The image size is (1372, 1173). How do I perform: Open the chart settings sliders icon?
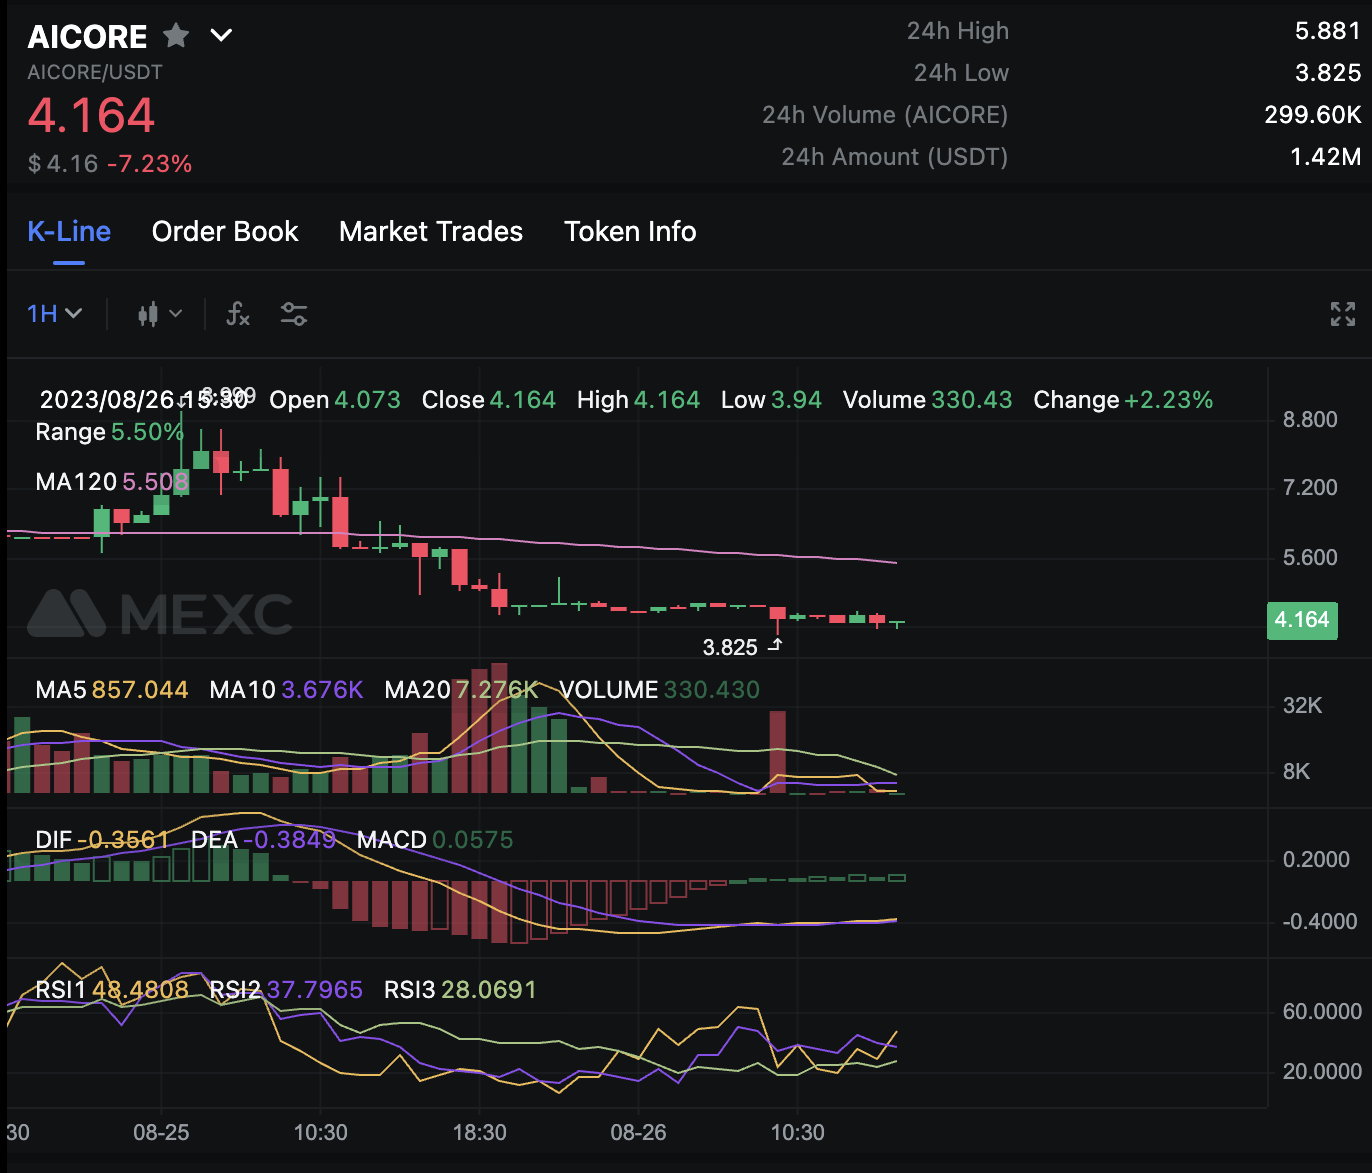(294, 314)
